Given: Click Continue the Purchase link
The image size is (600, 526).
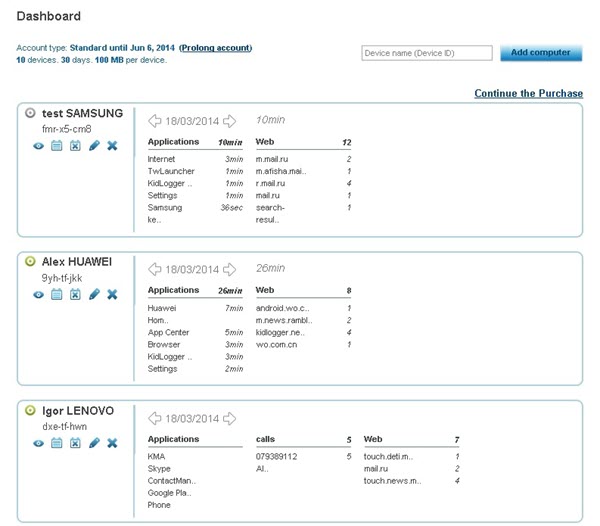Looking at the screenshot, I should [528, 93].
